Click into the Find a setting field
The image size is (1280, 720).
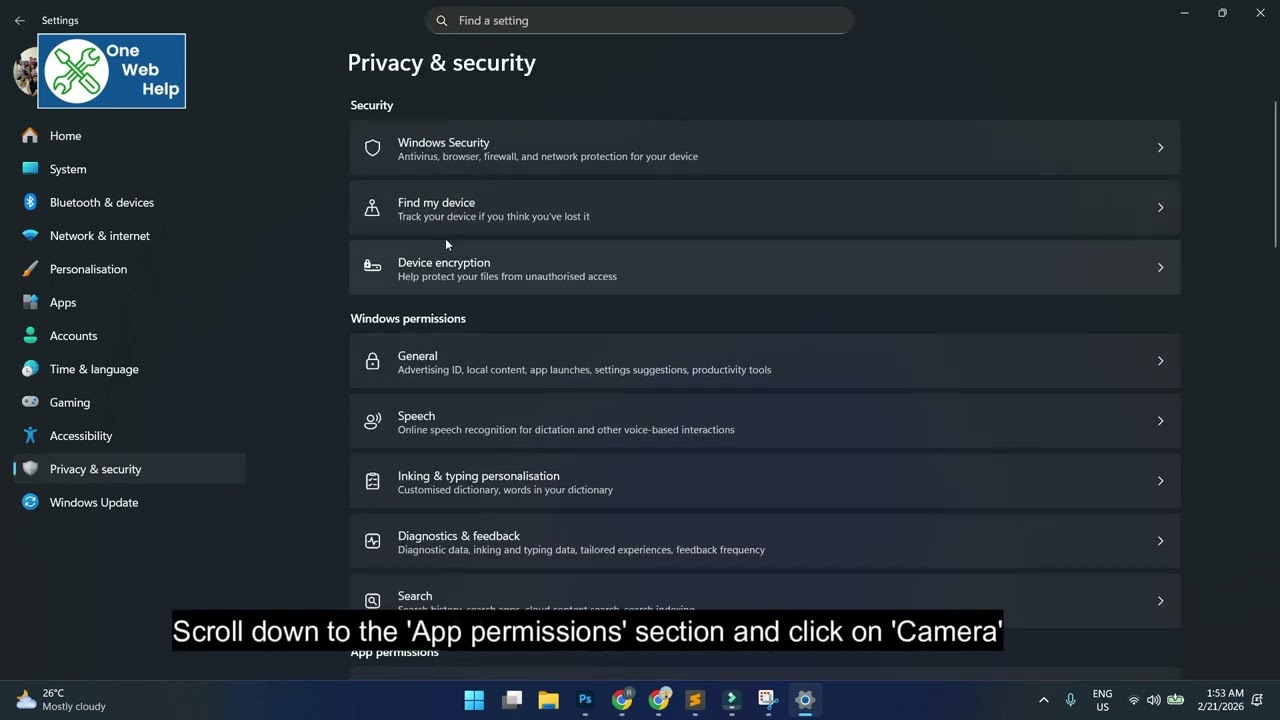640,21
